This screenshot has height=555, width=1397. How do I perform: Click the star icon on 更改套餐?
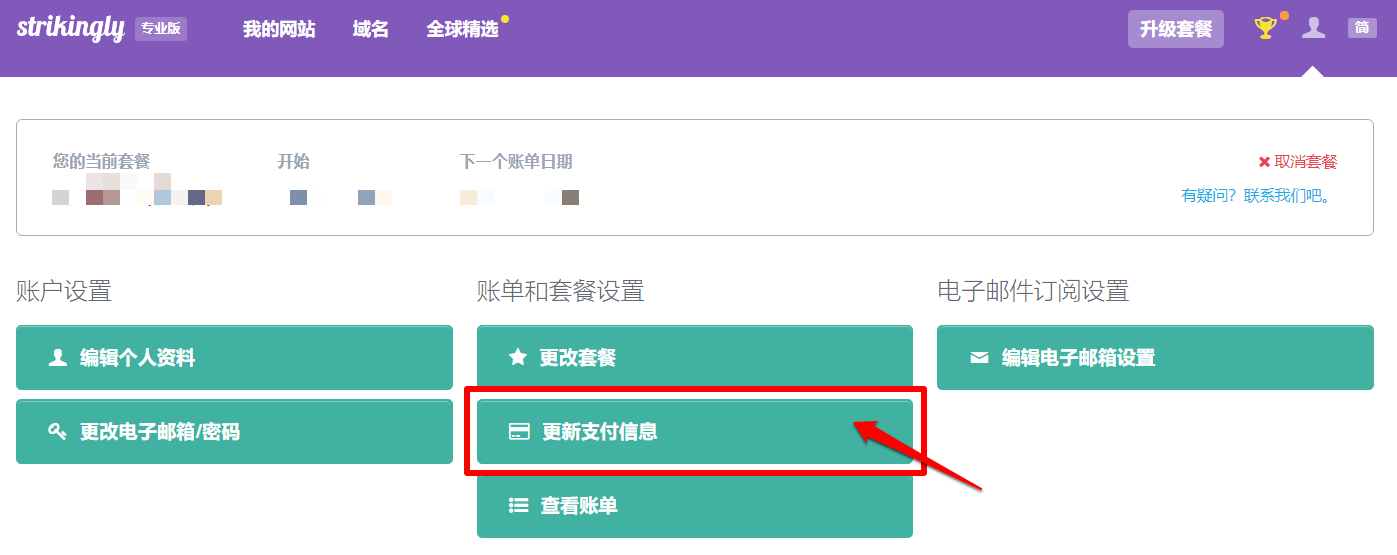point(518,357)
